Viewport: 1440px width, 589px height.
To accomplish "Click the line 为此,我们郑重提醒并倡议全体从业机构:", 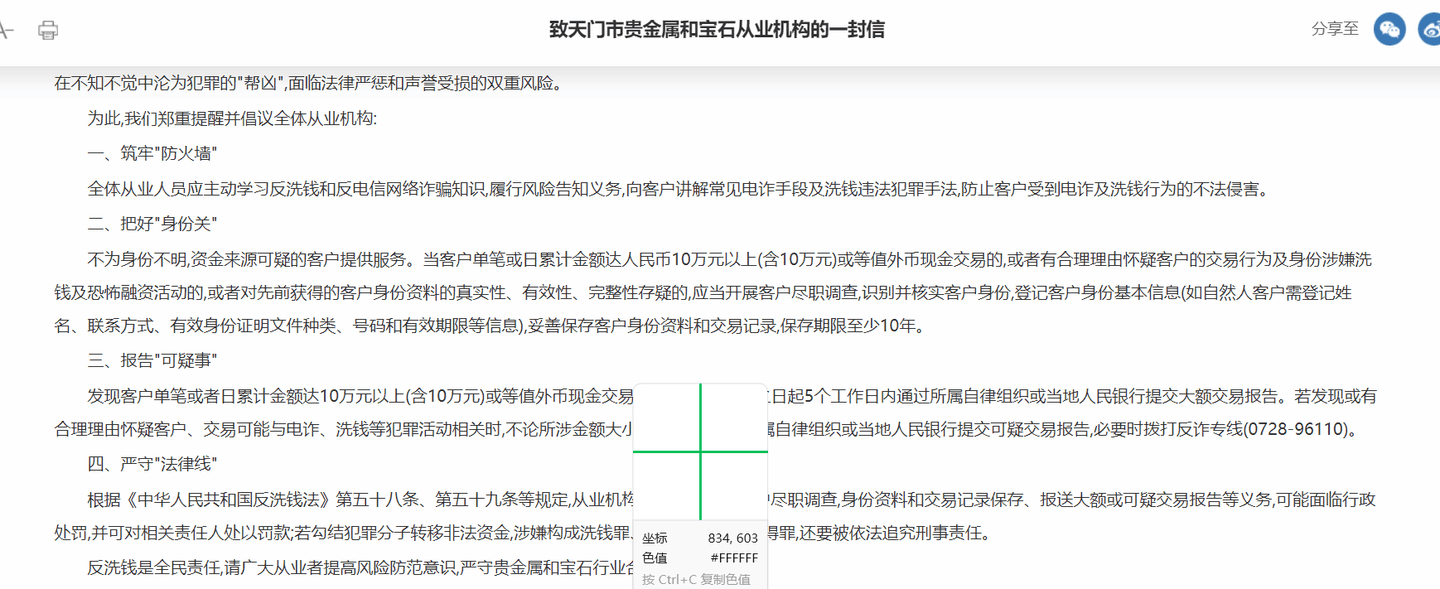I will click(232, 119).
